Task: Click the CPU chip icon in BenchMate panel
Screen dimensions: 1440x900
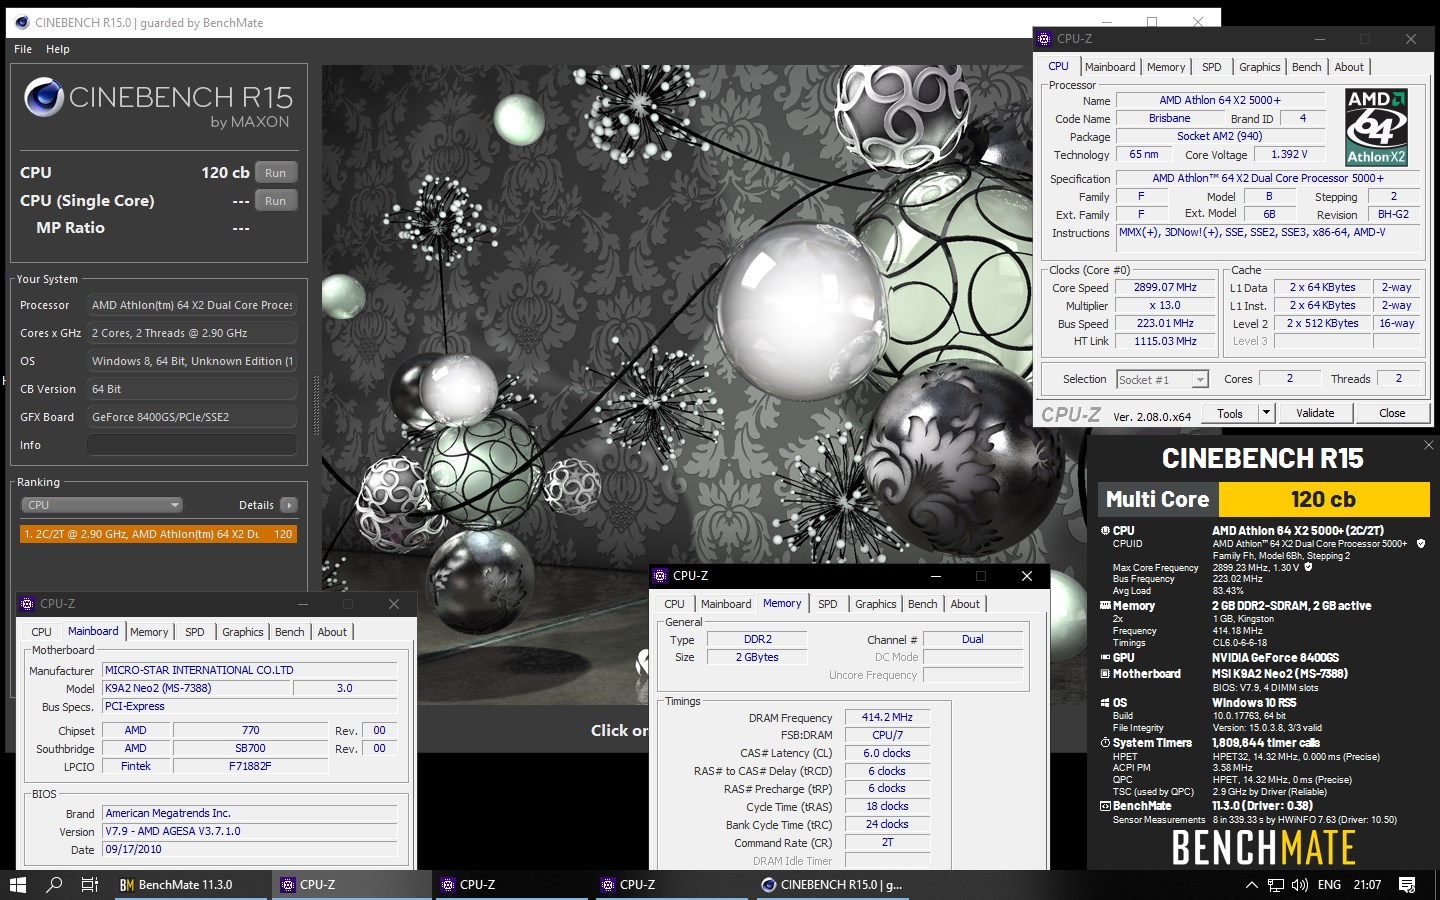Action: (x=1105, y=531)
